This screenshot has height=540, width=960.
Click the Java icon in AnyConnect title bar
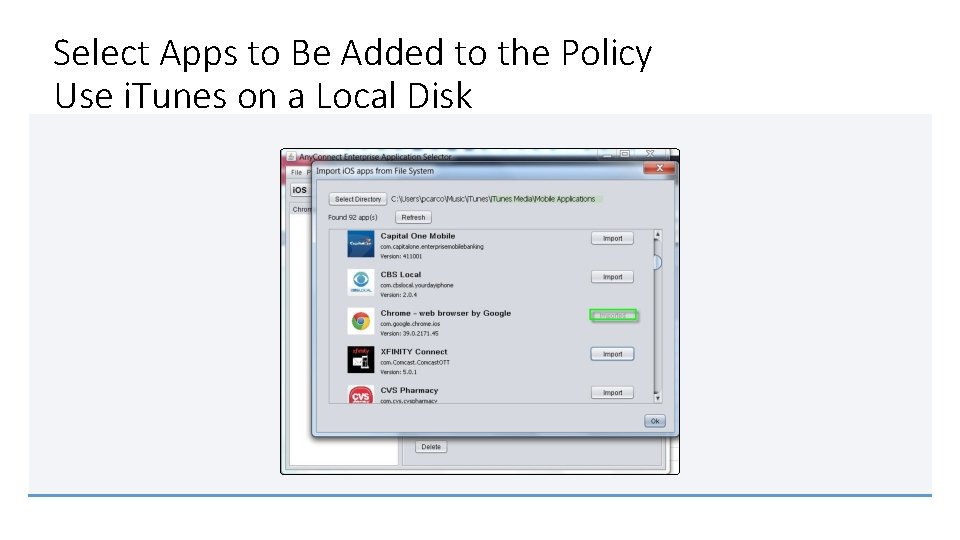click(x=291, y=157)
